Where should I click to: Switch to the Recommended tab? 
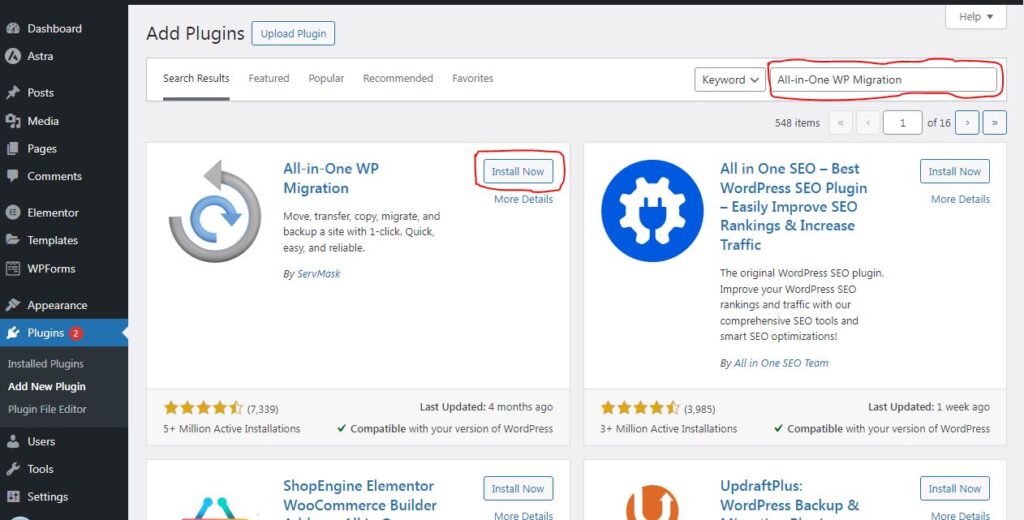coord(398,78)
